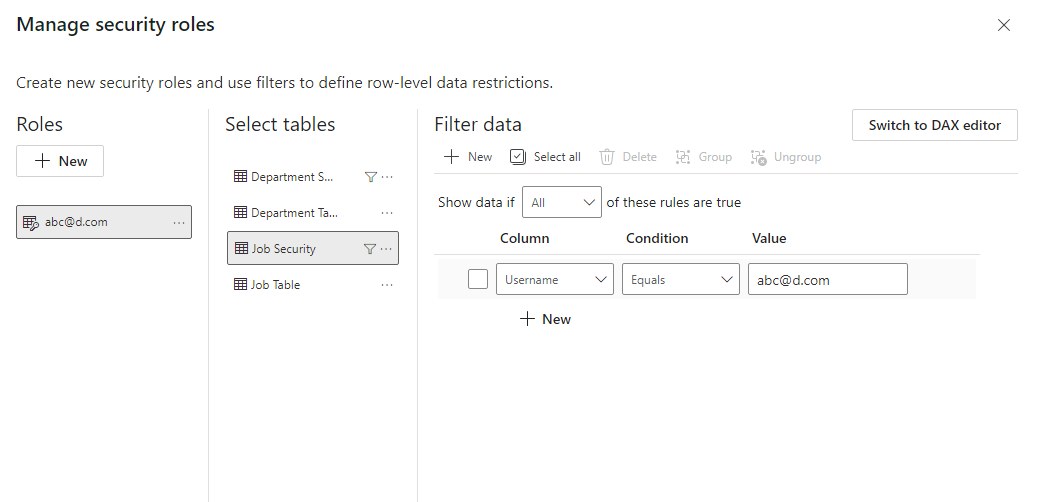Image resolution: width=1047 pixels, height=502 pixels.
Task: Select the abc@d.com role
Action: tap(103, 222)
